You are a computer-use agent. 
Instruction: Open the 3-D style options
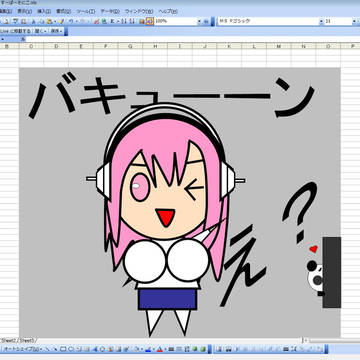point(203,349)
